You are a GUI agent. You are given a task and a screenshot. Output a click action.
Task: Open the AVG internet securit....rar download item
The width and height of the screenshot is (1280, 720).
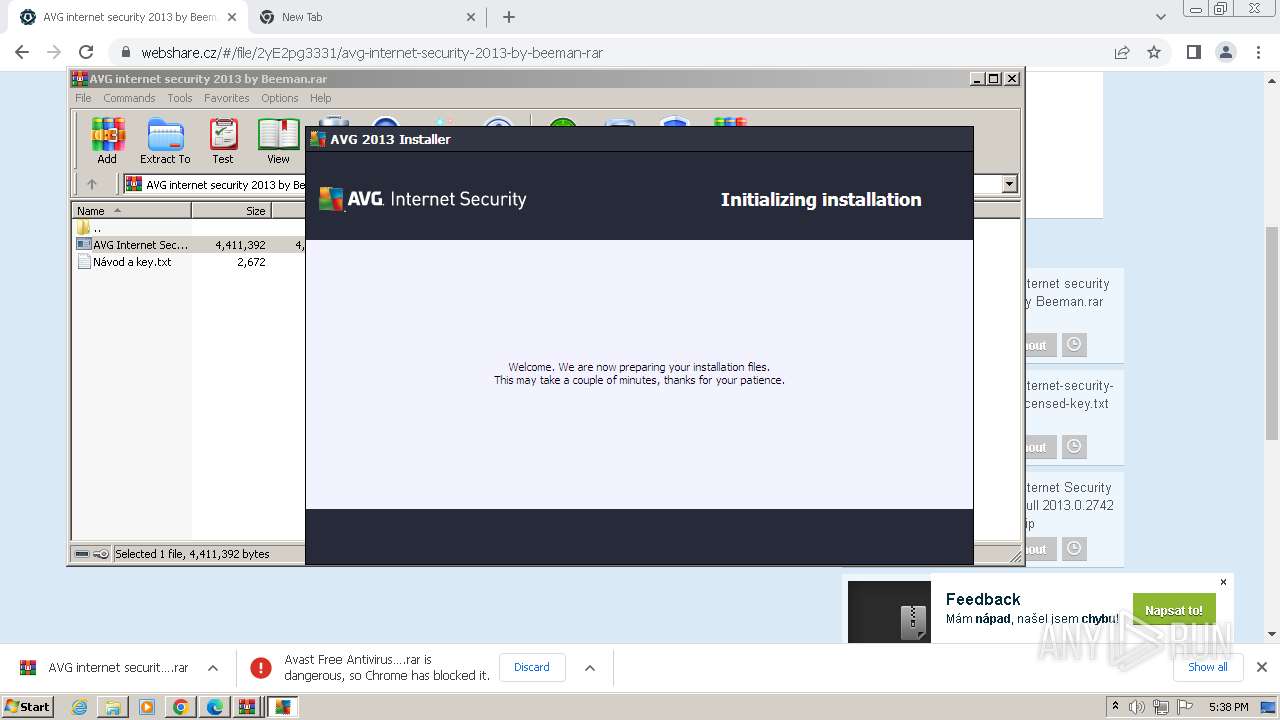104,667
